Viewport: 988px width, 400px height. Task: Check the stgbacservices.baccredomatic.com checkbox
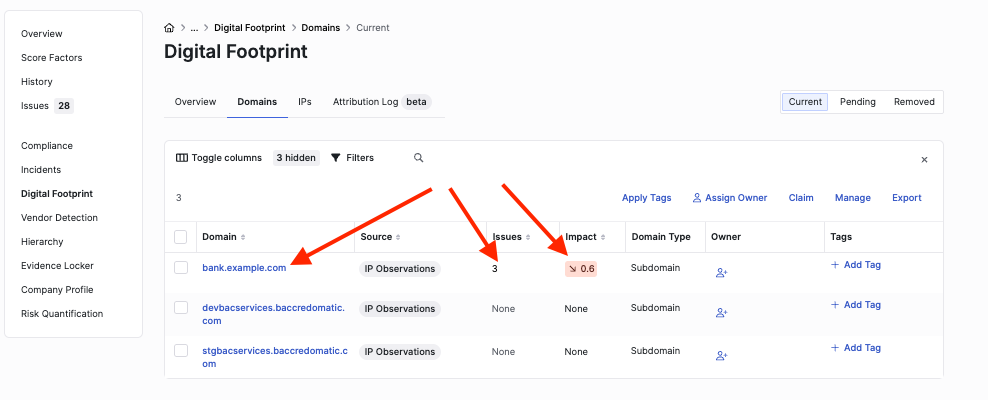click(x=181, y=350)
